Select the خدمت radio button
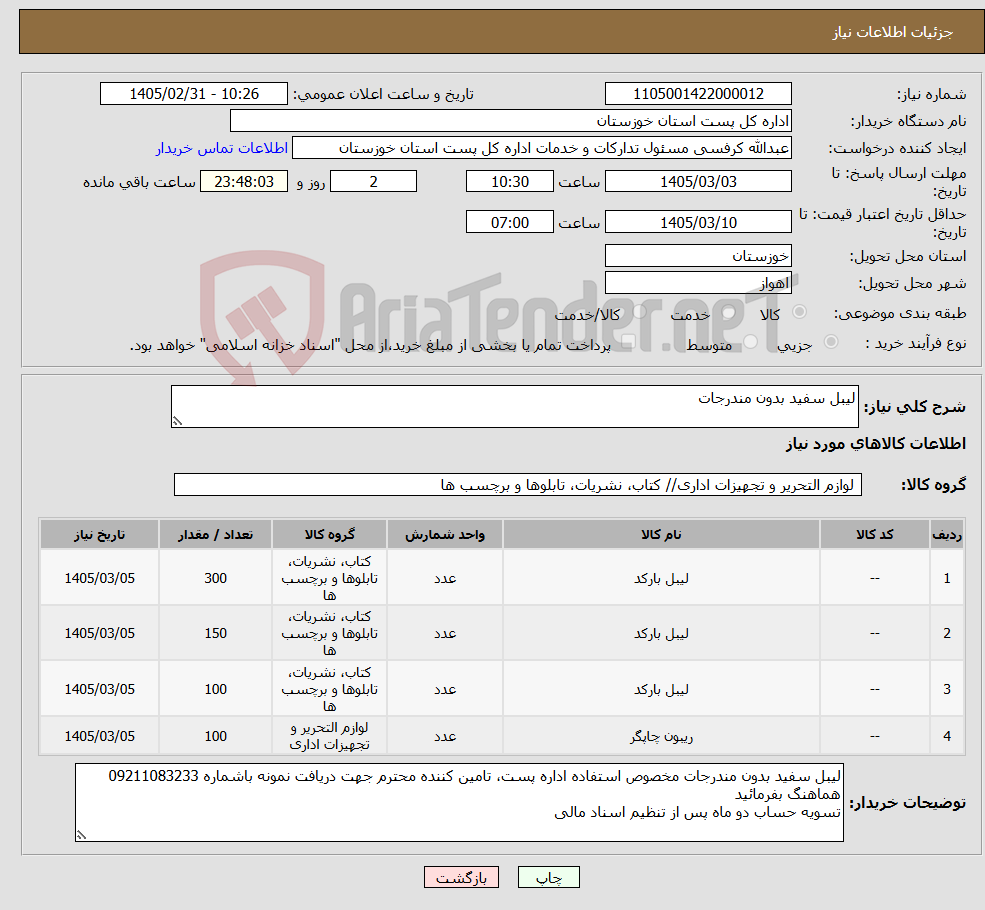The width and height of the screenshot is (985, 910). (728, 312)
